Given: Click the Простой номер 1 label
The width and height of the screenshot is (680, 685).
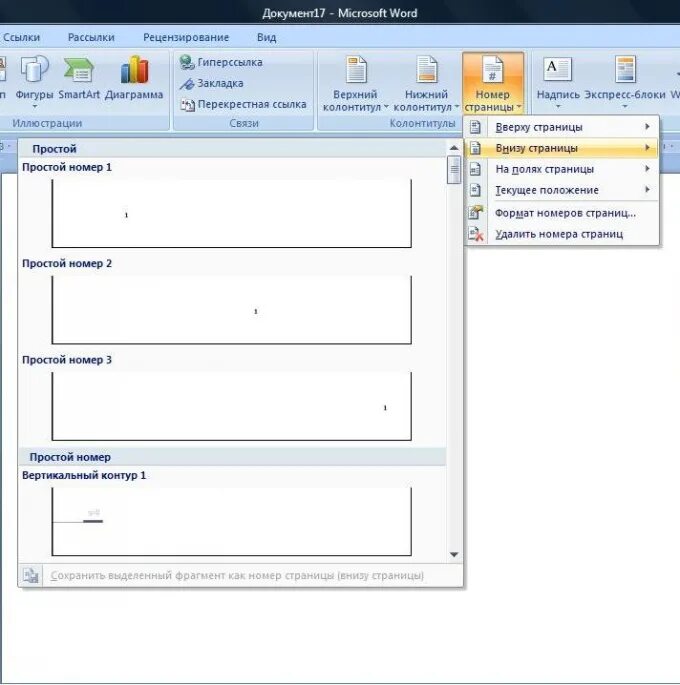Looking at the screenshot, I should (x=67, y=167).
